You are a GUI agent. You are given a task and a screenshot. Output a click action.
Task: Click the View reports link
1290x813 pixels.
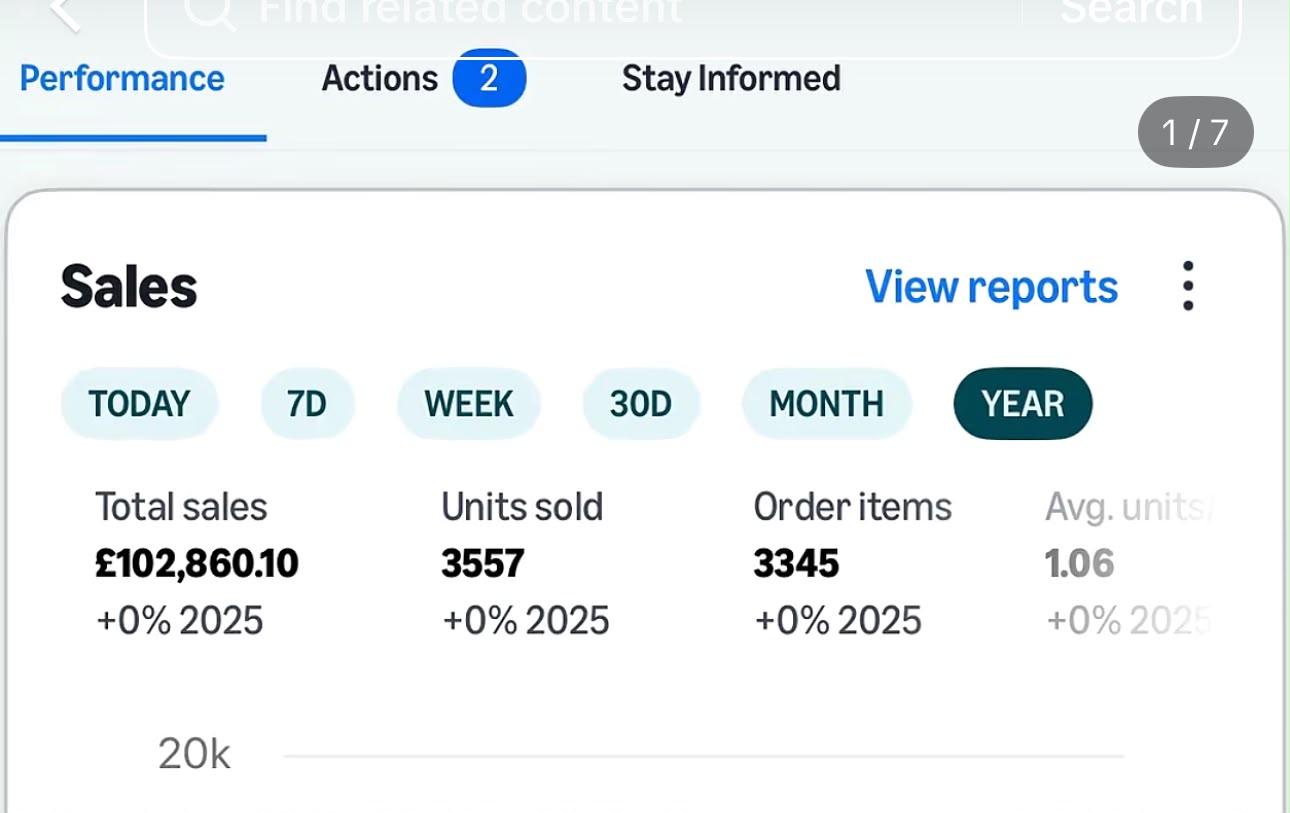[x=991, y=287]
